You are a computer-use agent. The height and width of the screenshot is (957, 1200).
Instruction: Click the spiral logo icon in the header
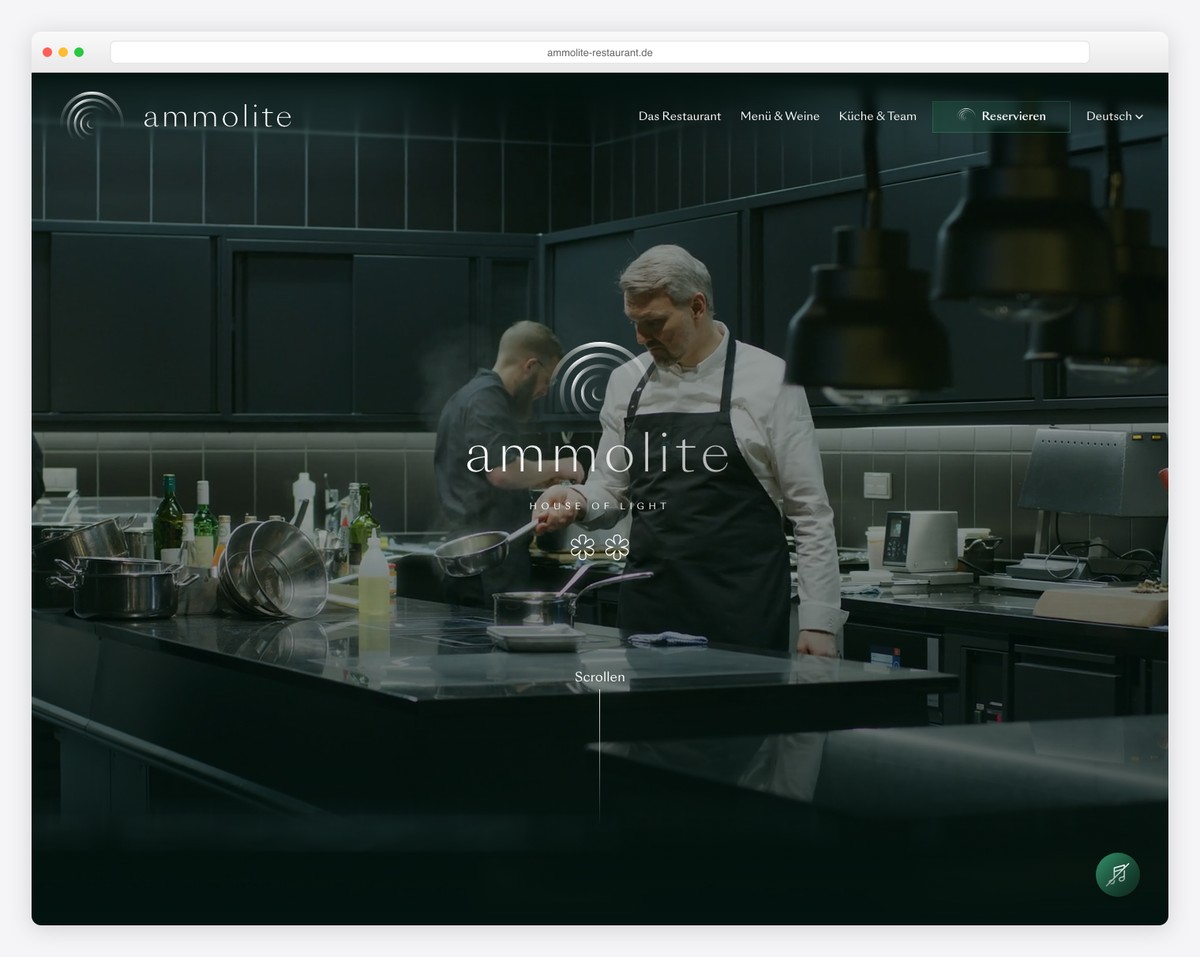[92, 116]
